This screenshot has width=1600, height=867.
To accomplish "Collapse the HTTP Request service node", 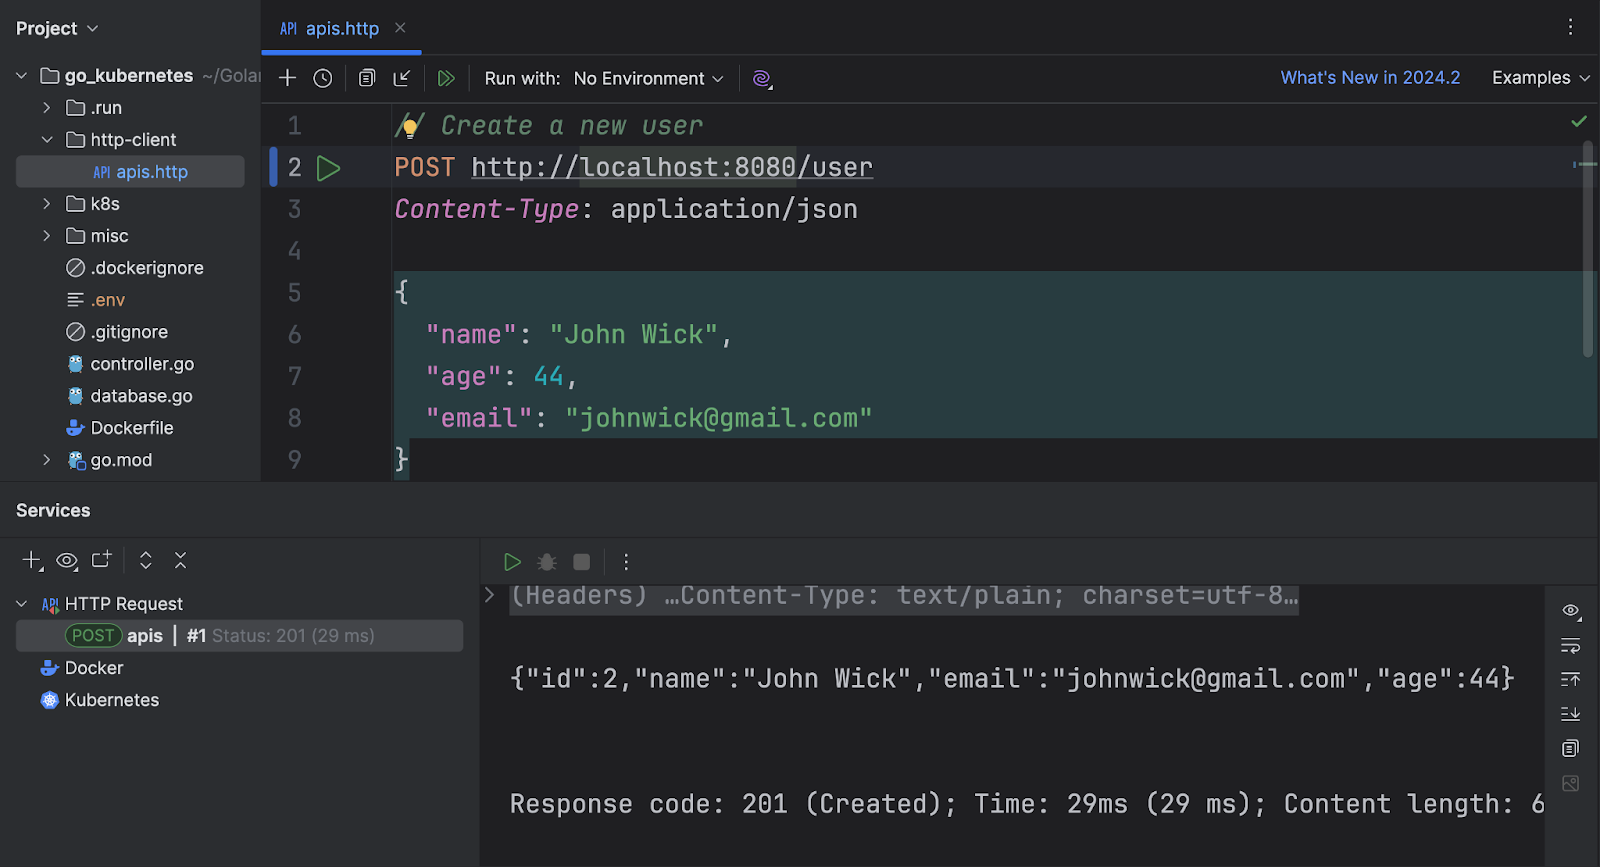I will pos(21,604).
